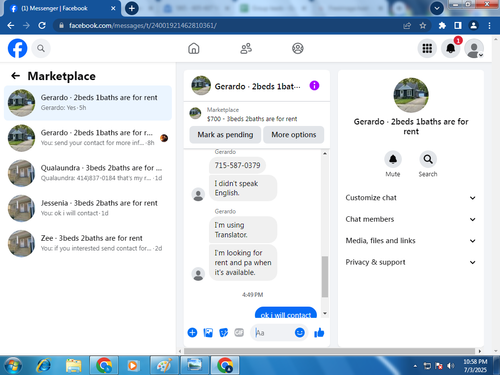Choose a GIF icon in composer

239,332
